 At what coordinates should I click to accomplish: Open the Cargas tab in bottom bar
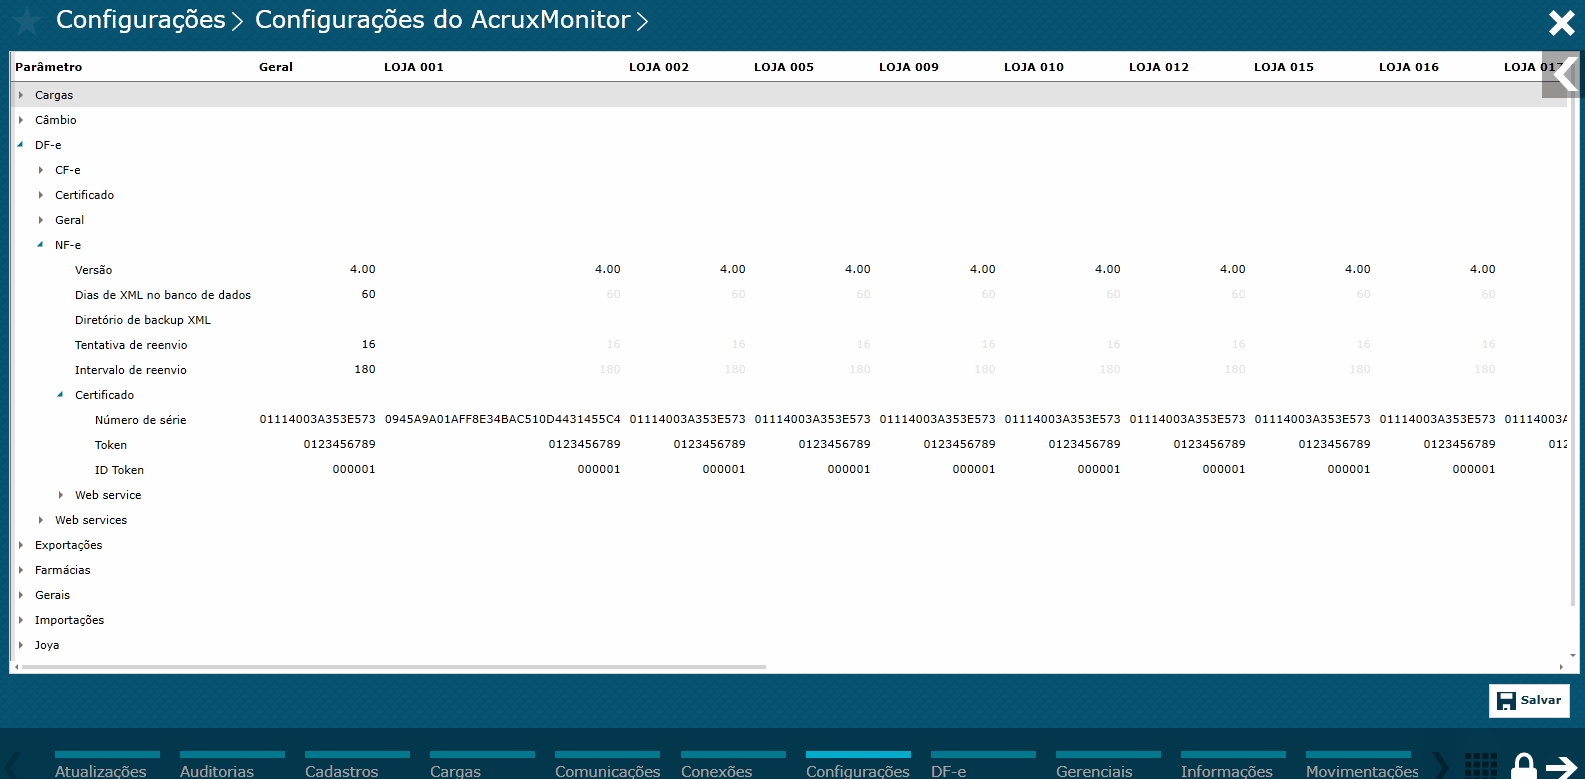tap(482, 766)
